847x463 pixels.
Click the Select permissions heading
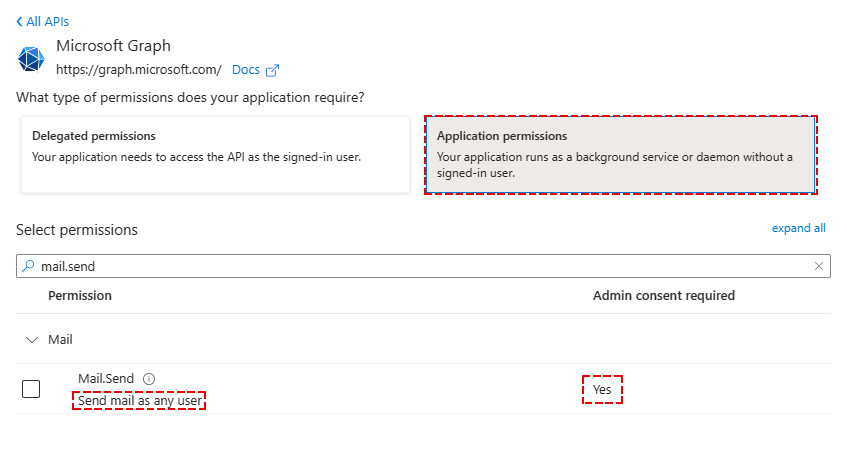point(77,230)
